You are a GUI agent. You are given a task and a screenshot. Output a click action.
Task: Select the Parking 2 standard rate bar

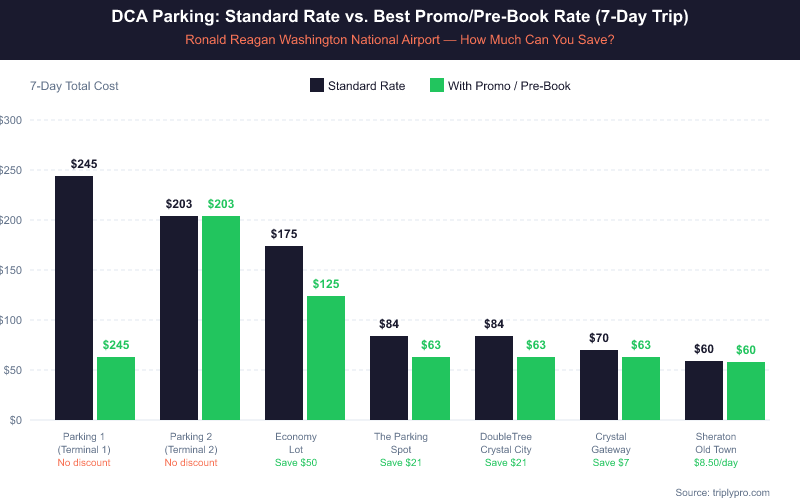(179, 318)
